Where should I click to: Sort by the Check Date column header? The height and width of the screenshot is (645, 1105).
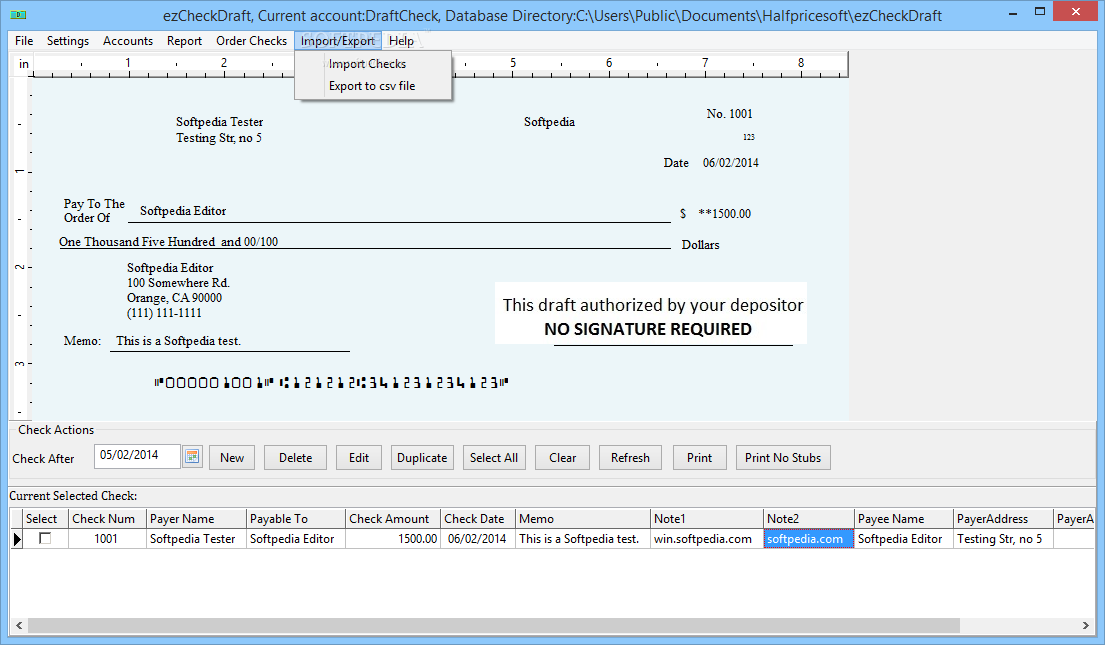[478, 519]
